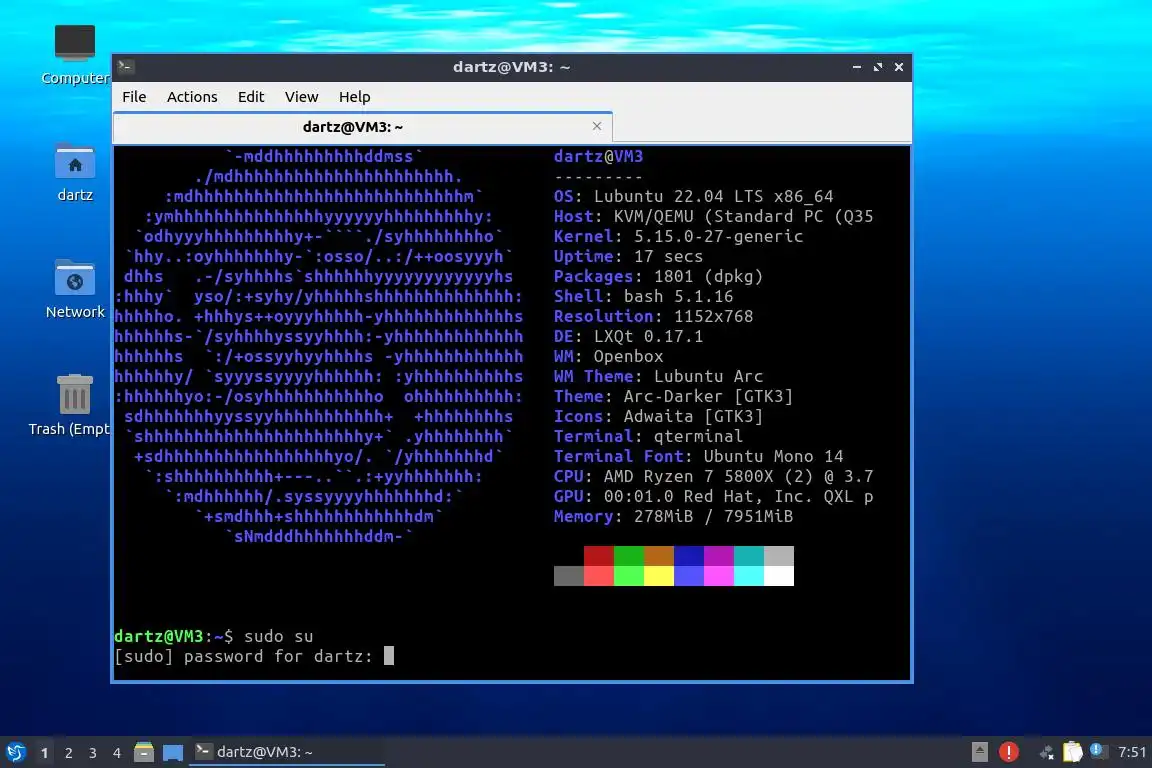Viewport: 1152px width, 768px height.
Task: Close the dartz@VM3 terminal tab
Action: (597, 126)
